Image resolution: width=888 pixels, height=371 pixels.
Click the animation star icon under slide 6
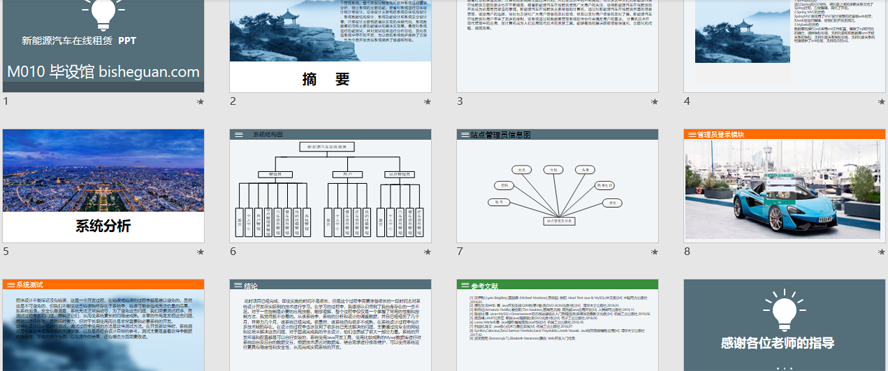427,252
